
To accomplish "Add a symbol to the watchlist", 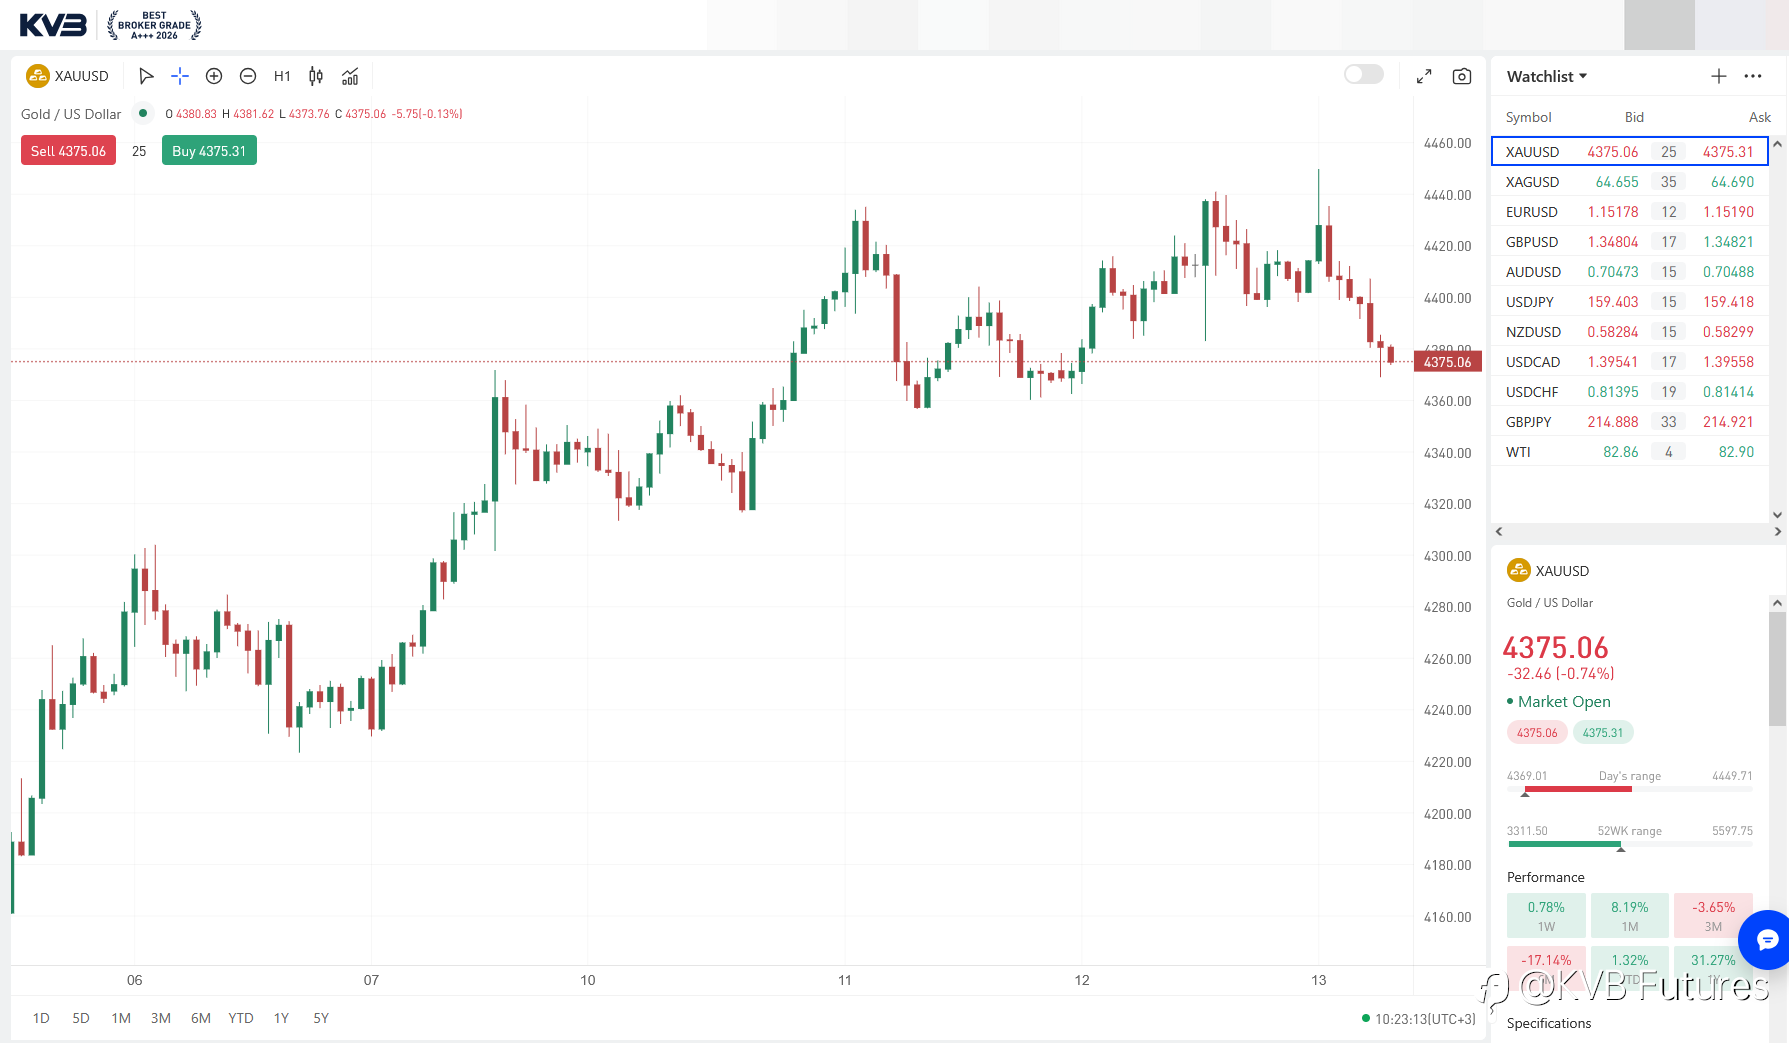I will (x=1718, y=76).
